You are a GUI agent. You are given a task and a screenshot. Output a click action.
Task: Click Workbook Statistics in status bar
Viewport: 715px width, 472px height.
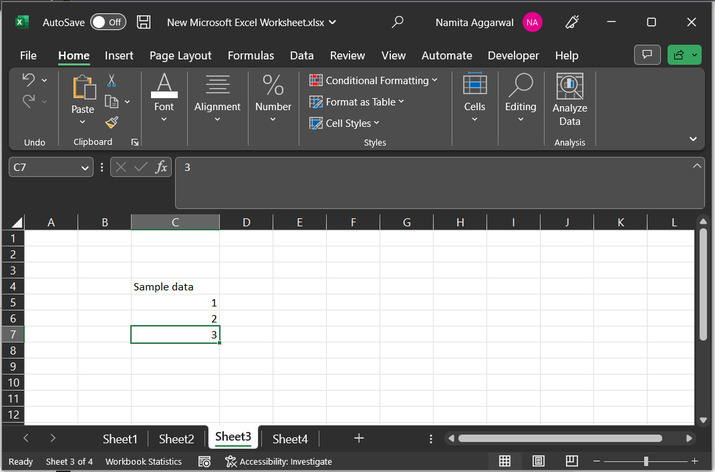pyautogui.click(x=142, y=461)
